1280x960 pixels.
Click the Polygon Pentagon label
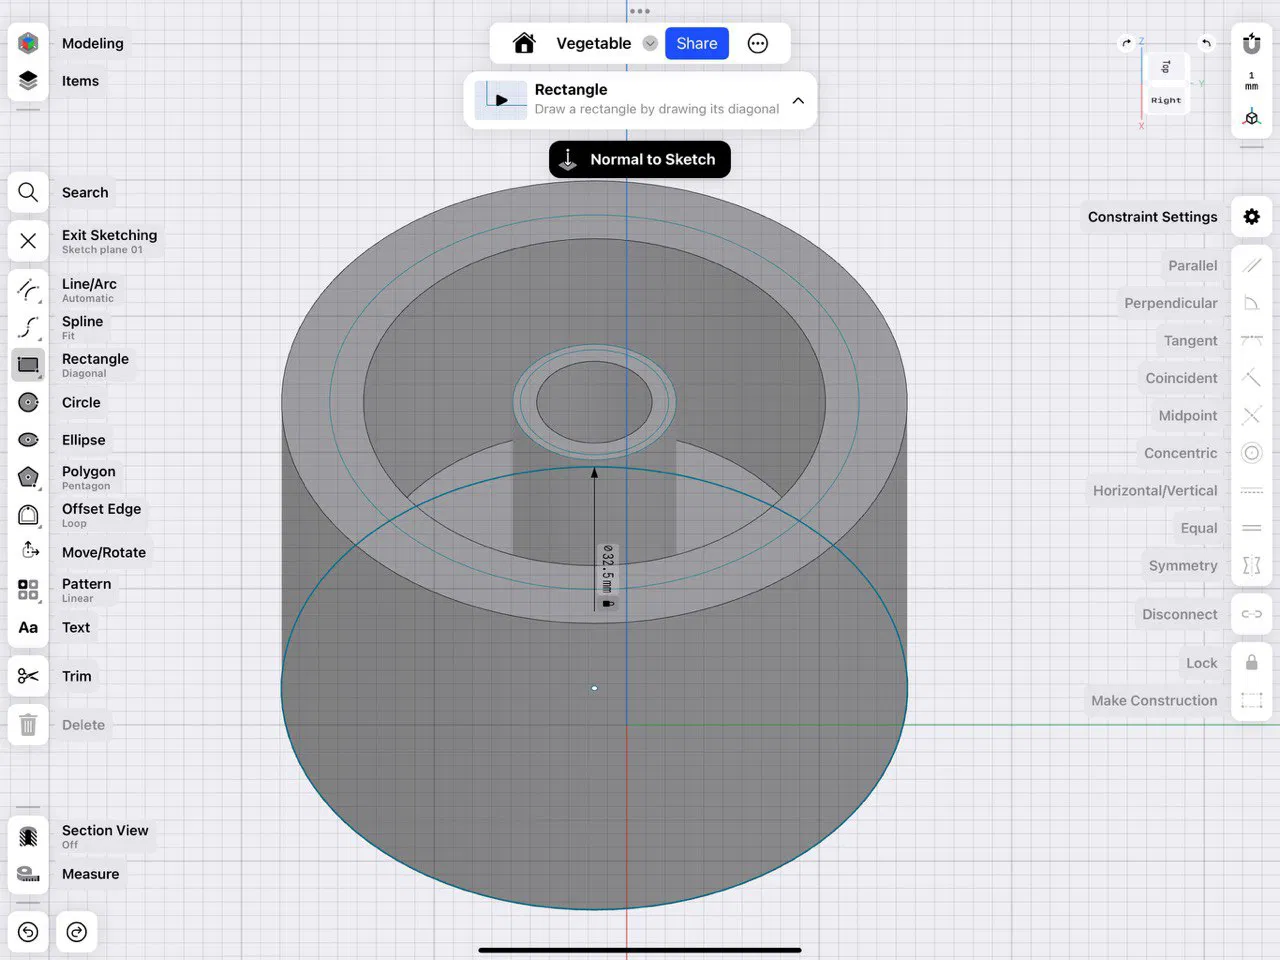pyautogui.click(x=88, y=477)
